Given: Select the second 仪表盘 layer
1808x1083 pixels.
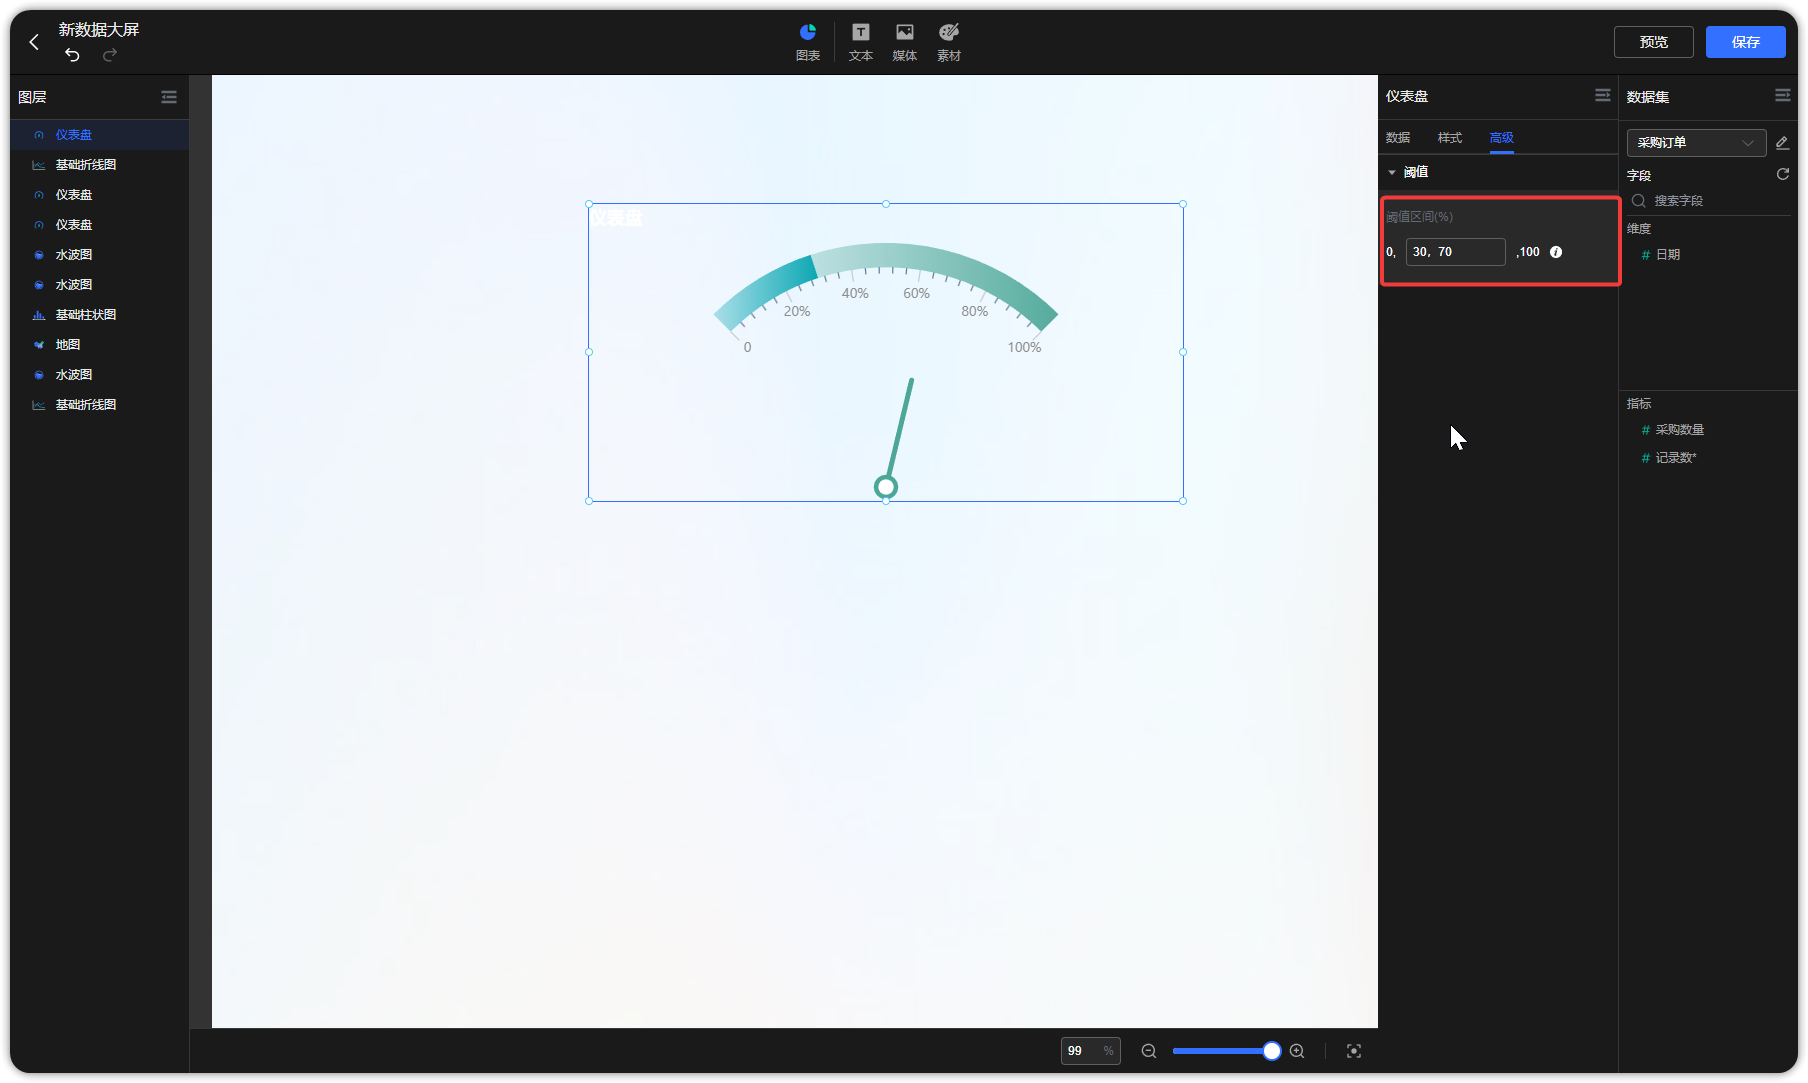Looking at the screenshot, I should [100, 195].
